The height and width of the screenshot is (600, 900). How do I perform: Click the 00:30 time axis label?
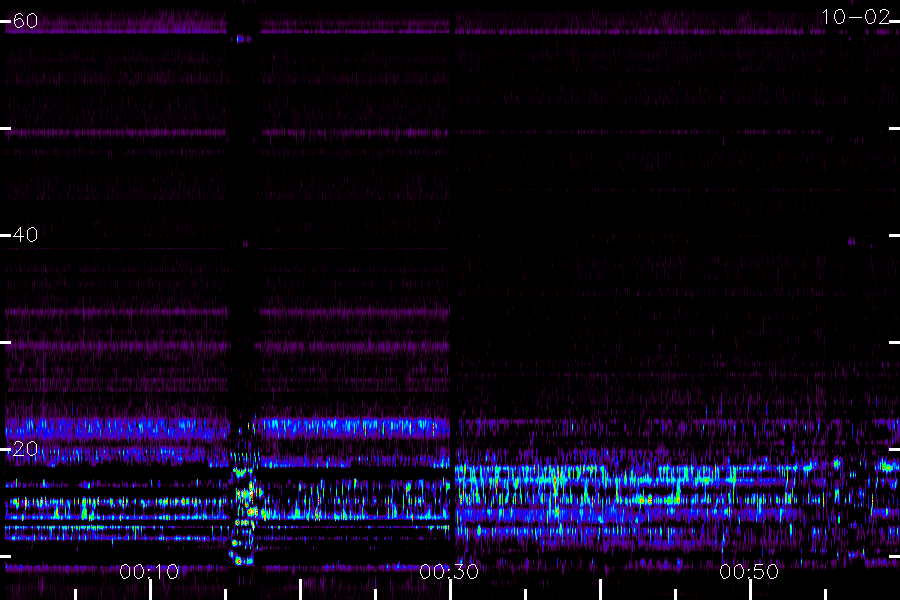click(x=449, y=571)
